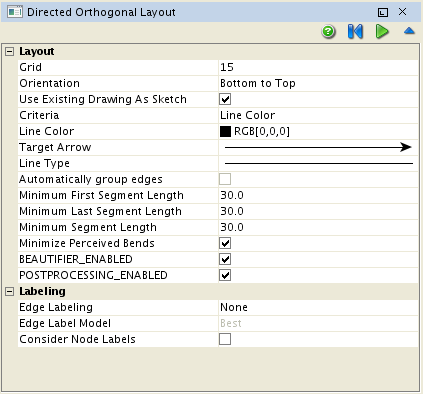
Task: Select the BEAUTIFIER_ENABLED property label
Action: pyautogui.click(x=76, y=259)
